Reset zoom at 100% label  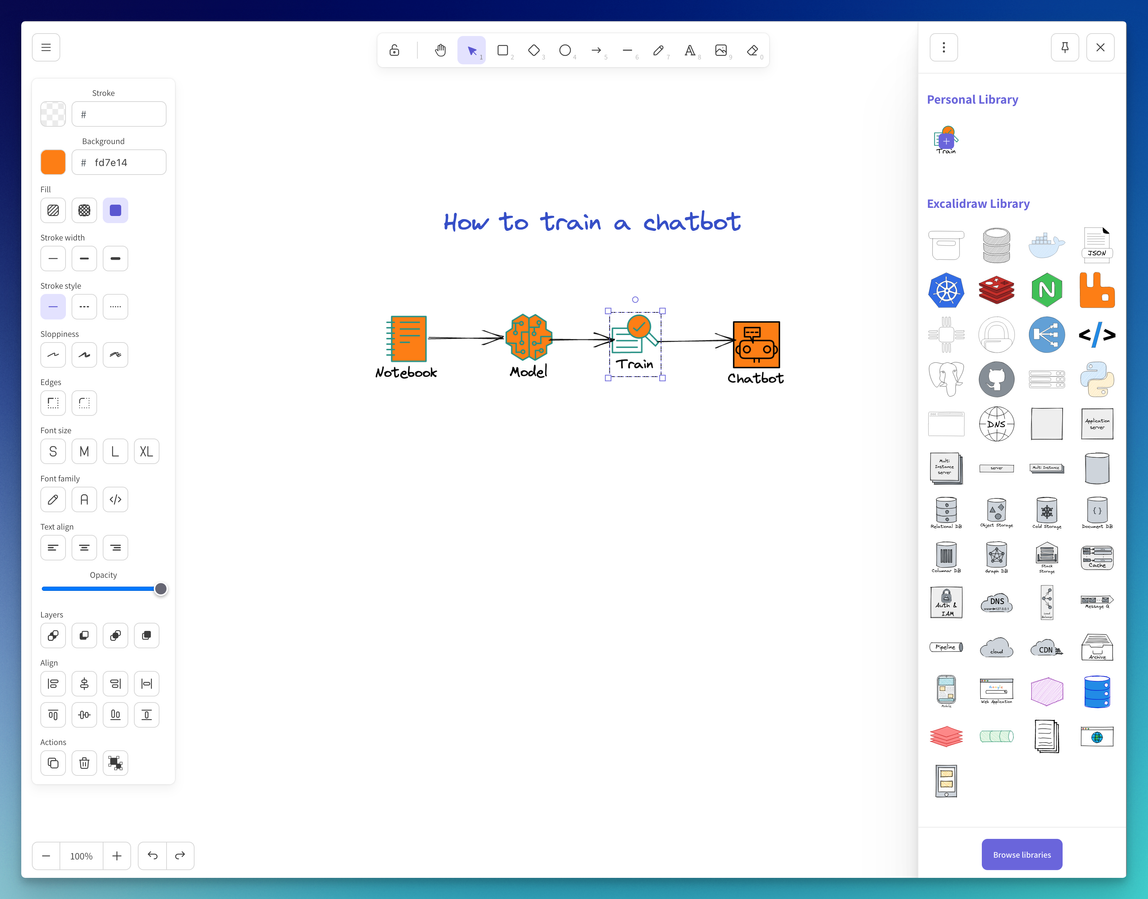point(81,856)
